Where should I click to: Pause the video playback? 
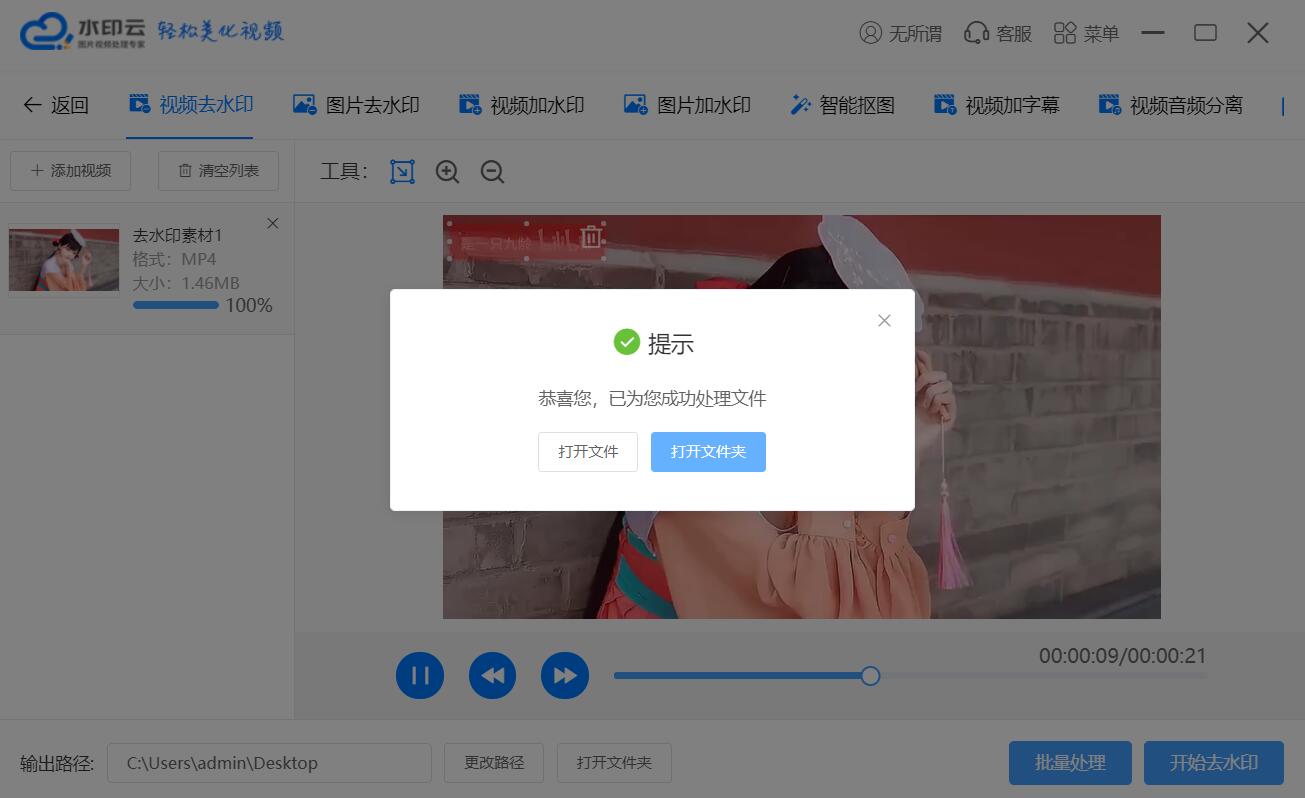pos(420,675)
